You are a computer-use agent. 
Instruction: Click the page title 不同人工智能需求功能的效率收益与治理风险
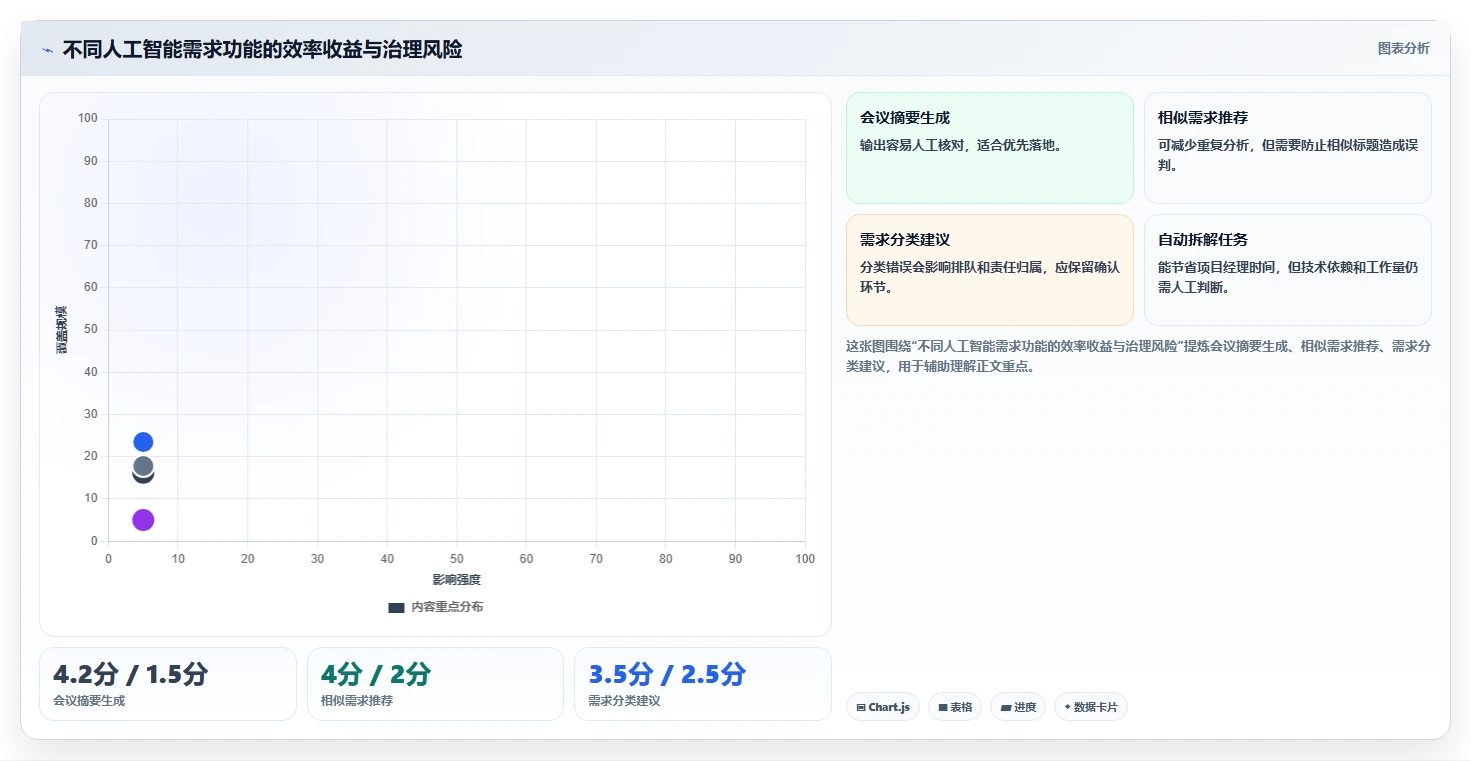point(262,49)
